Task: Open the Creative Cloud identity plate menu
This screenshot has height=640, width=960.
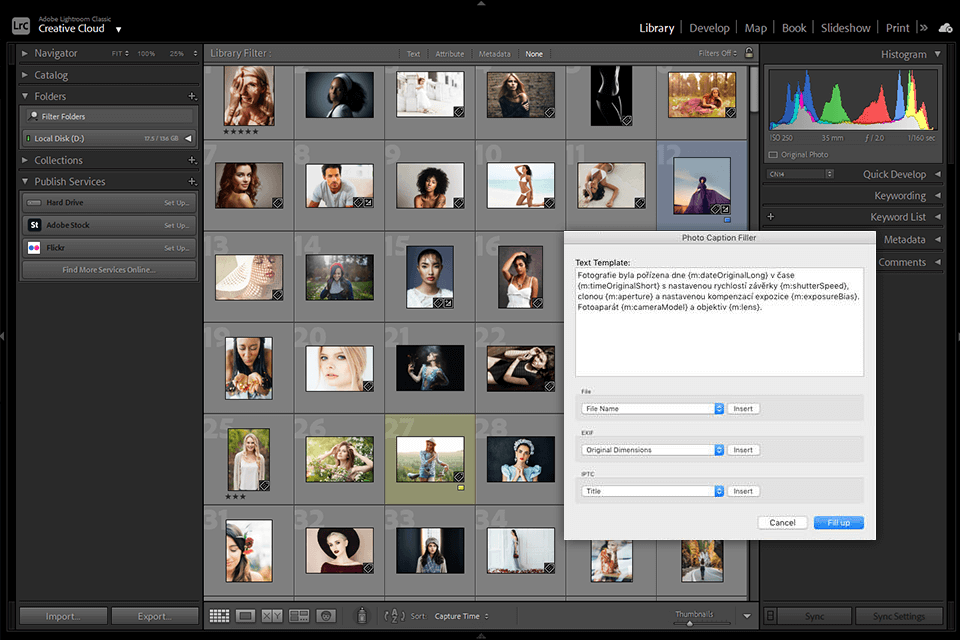Action: click(x=118, y=29)
